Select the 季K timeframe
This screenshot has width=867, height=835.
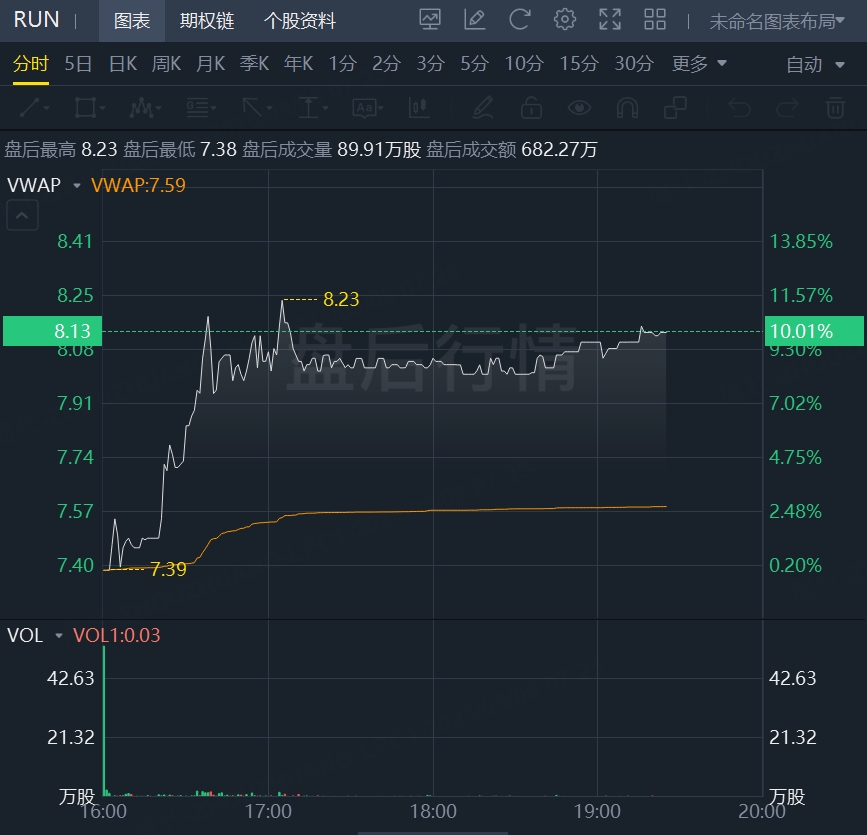tap(254, 64)
